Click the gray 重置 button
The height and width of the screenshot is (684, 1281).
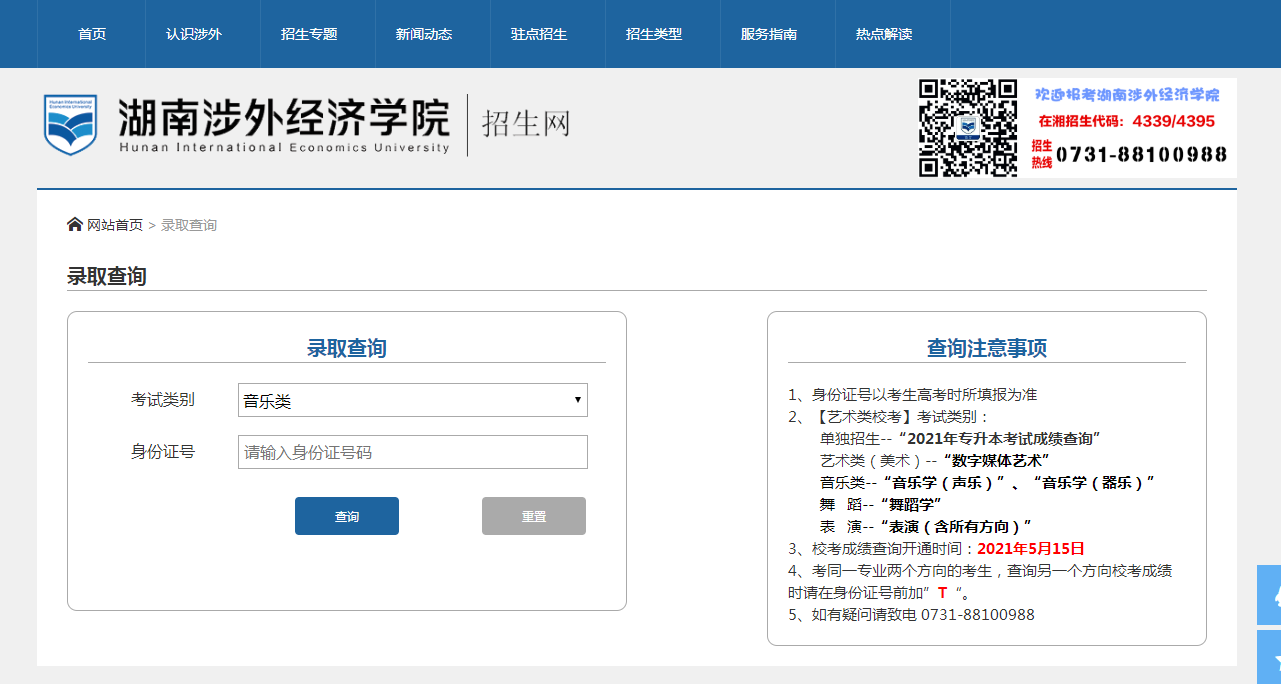click(534, 516)
